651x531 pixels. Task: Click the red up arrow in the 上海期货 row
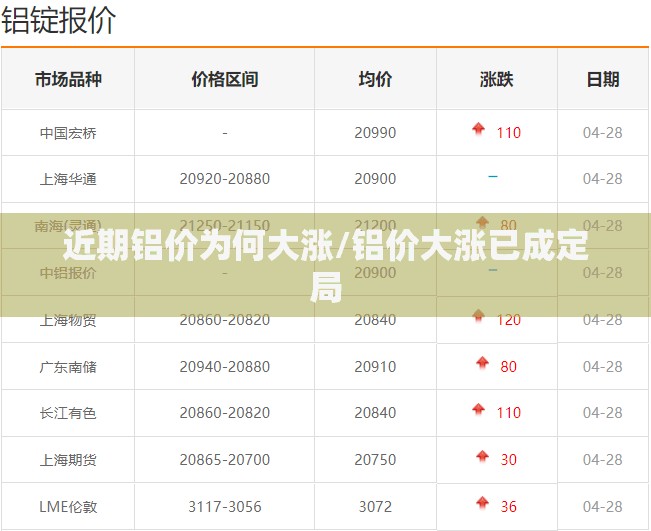tap(482, 456)
